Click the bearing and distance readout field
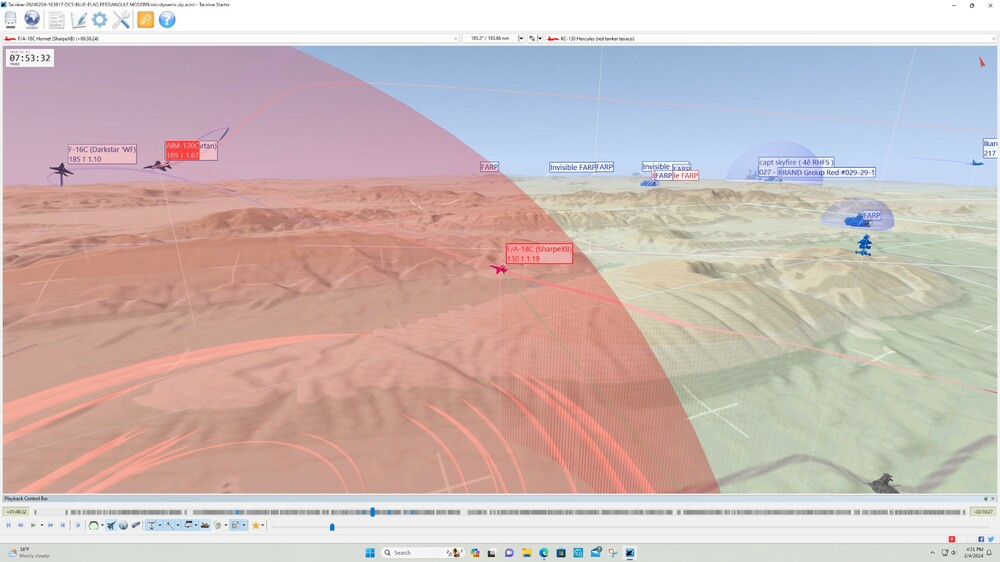The height and width of the screenshot is (562, 1000). (489, 38)
